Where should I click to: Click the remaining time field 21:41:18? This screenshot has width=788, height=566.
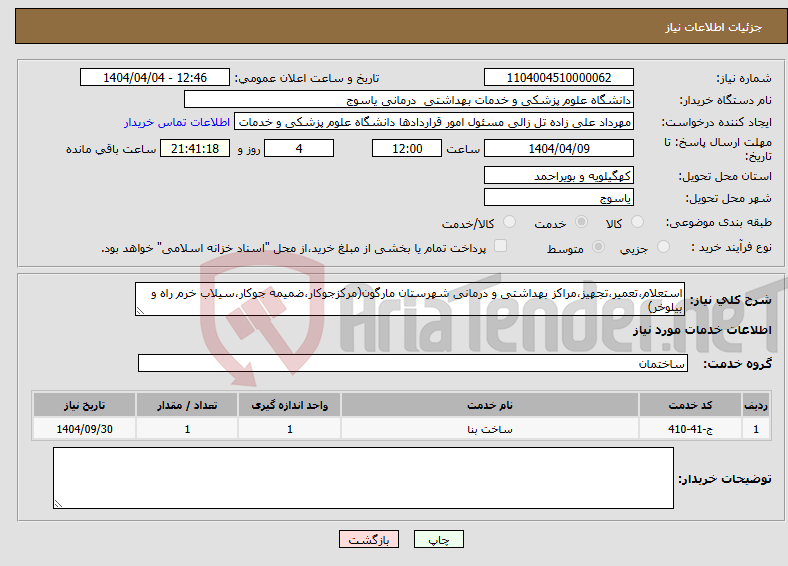pos(195,148)
